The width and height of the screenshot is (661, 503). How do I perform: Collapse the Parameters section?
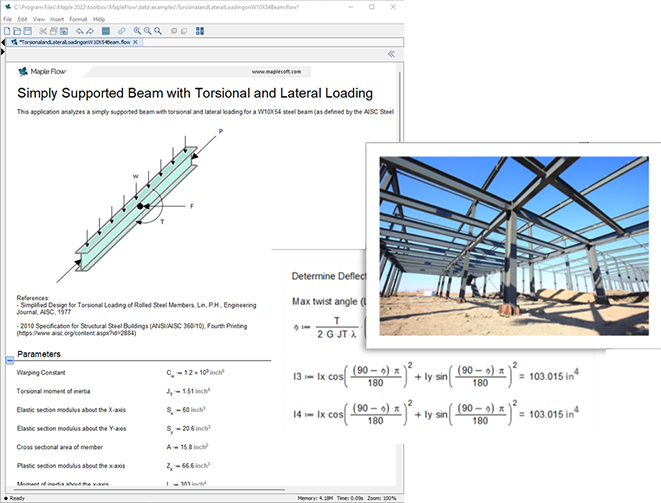pos(10,360)
